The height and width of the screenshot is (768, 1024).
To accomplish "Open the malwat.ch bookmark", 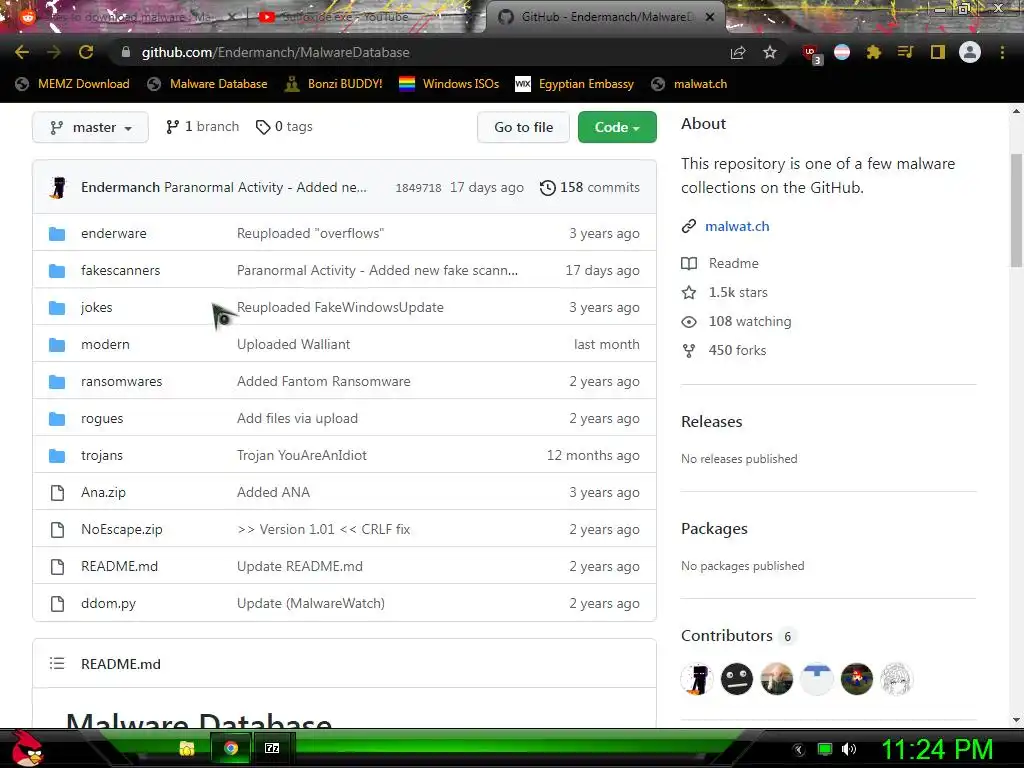I will (x=689, y=84).
